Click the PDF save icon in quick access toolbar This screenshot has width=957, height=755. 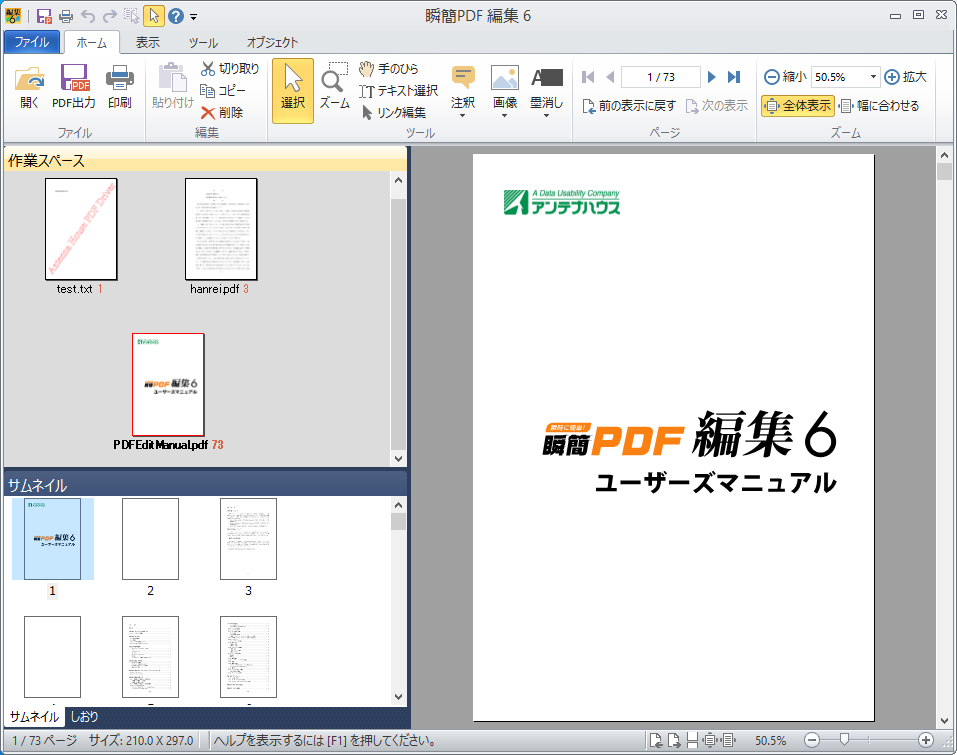44,16
